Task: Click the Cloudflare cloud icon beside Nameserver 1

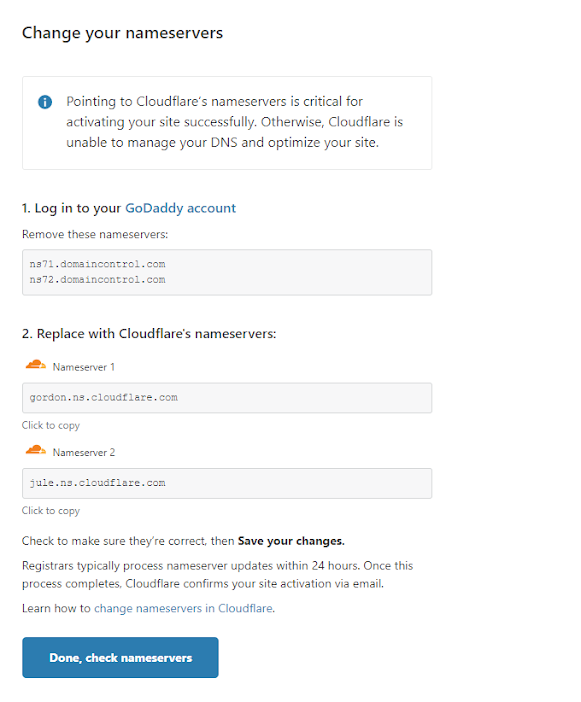Action: click(36, 365)
